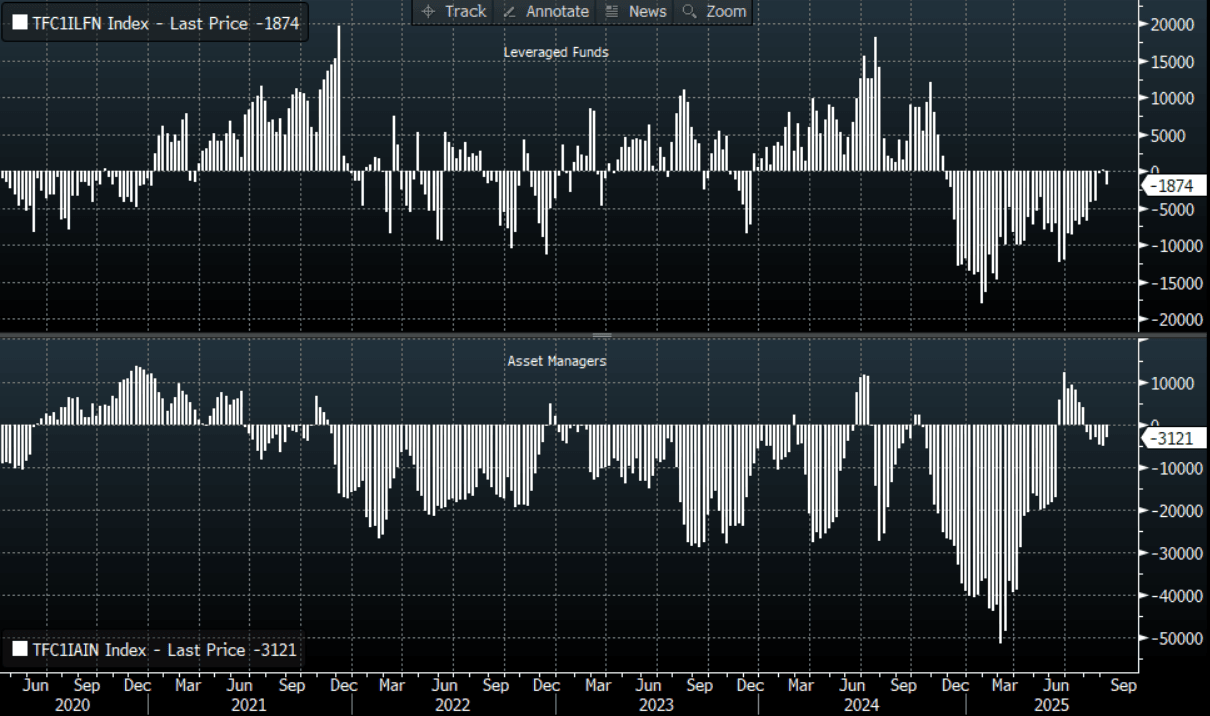Select the 2025 year label on time axis

(1050, 705)
